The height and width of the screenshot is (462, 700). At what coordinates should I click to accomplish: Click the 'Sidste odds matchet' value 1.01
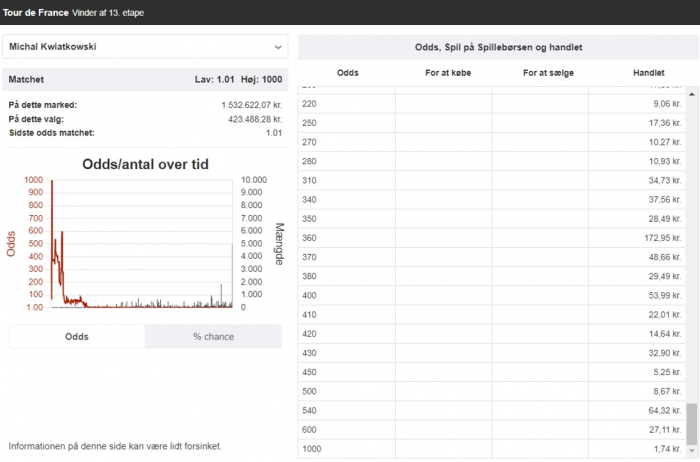coord(273,132)
